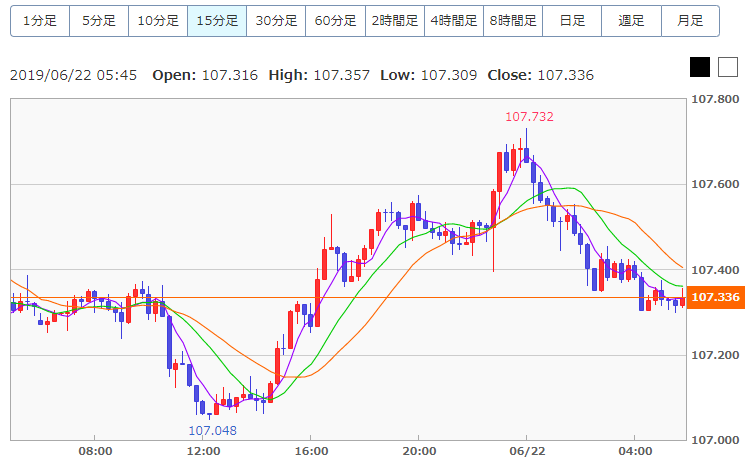Viewport: 752px width, 463px height.
Task: Click the 16:00 time axis label
Action: pos(311,451)
